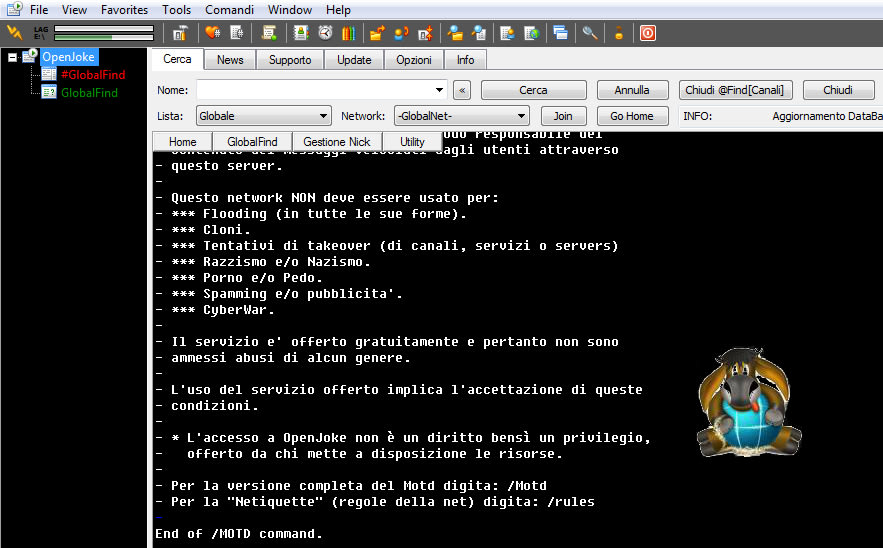
Task: Collapse the OpenJoke server tree node
Action: tap(12, 57)
